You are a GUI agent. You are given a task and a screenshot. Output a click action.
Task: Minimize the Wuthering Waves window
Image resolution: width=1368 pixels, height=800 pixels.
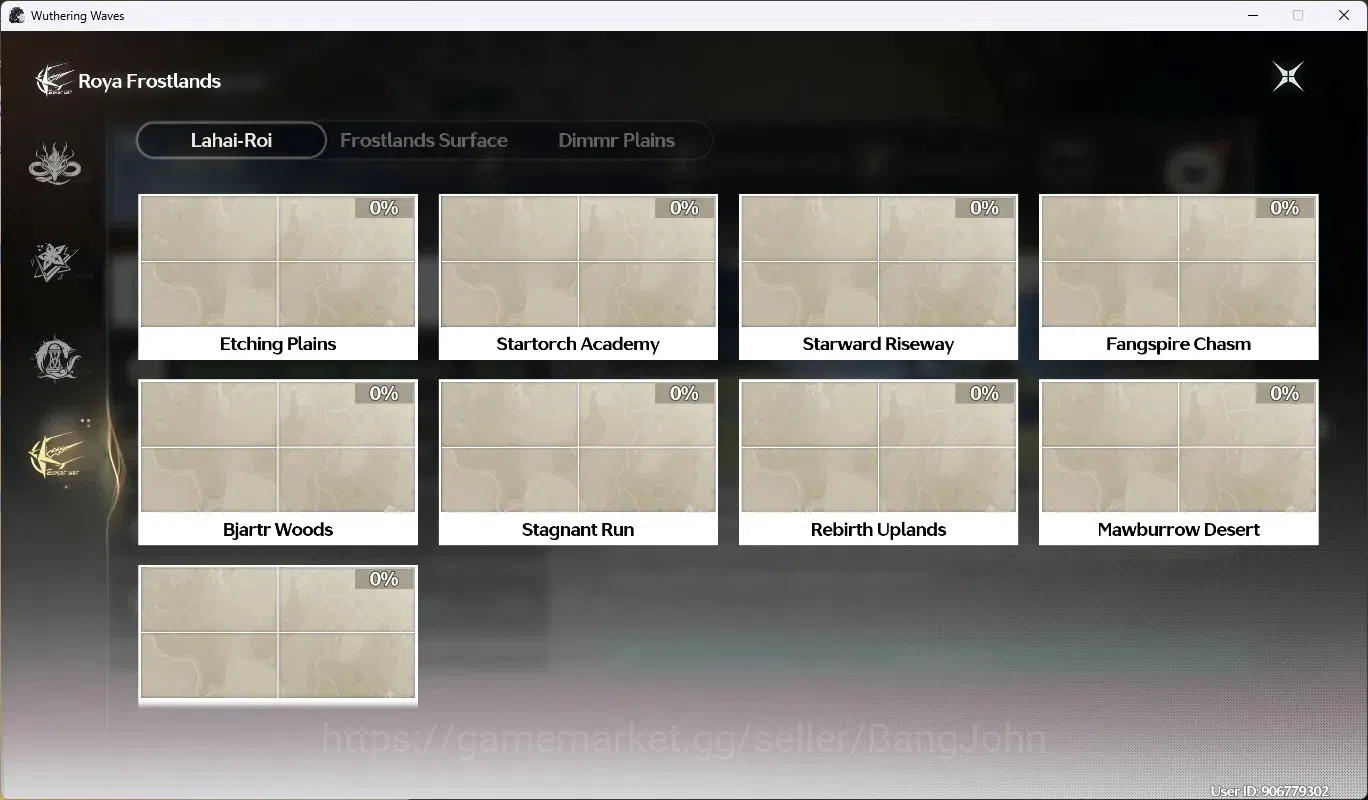point(1252,15)
